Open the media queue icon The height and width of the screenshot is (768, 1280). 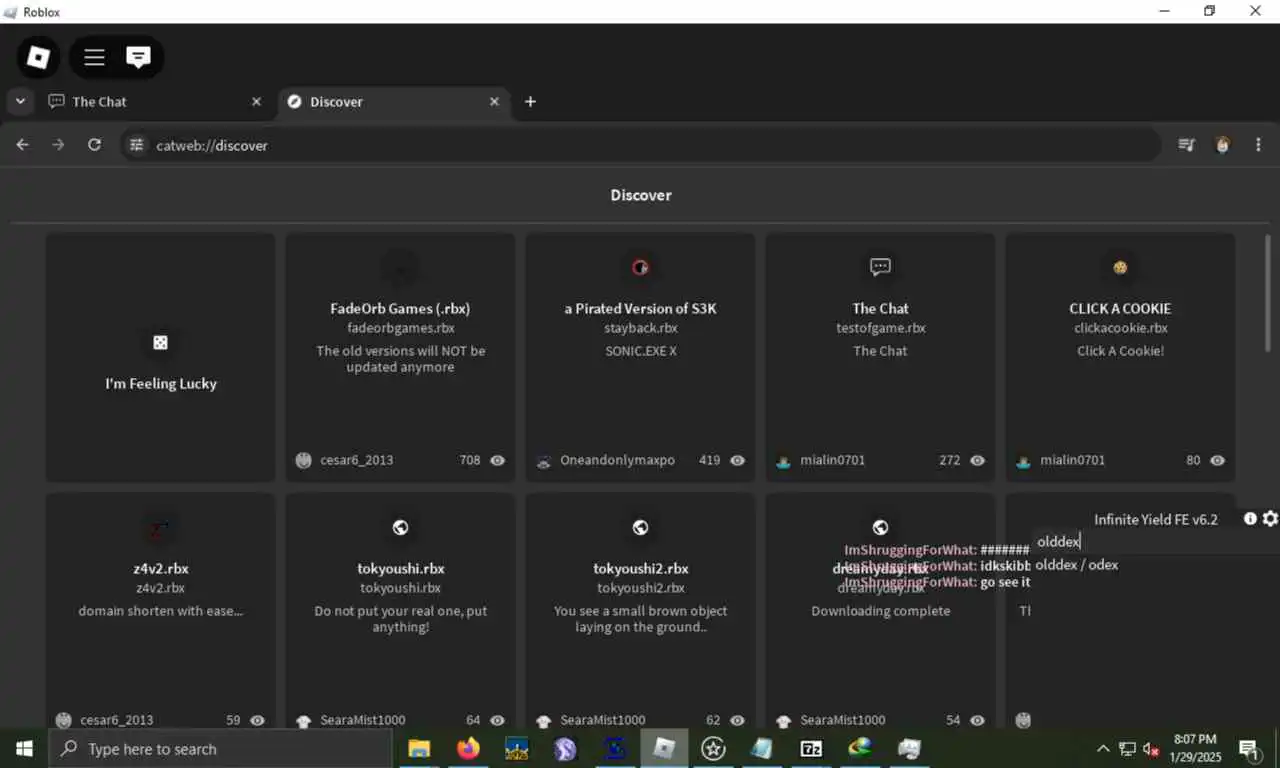(x=1186, y=145)
